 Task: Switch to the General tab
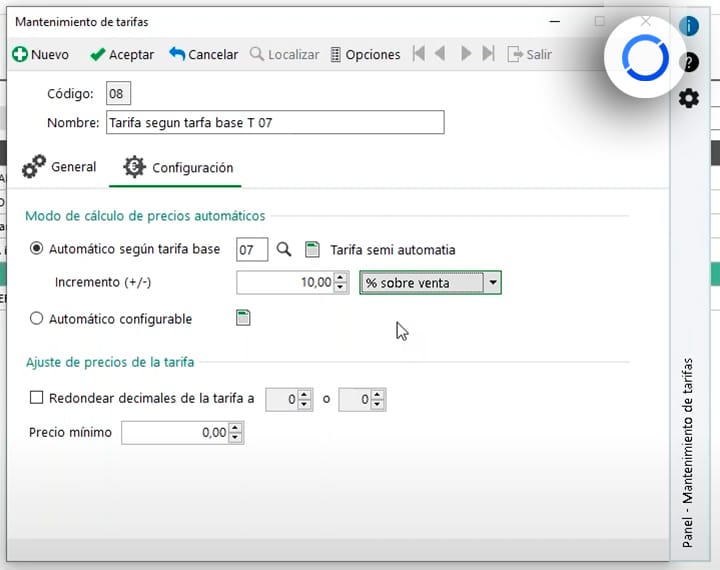[59, 167]
